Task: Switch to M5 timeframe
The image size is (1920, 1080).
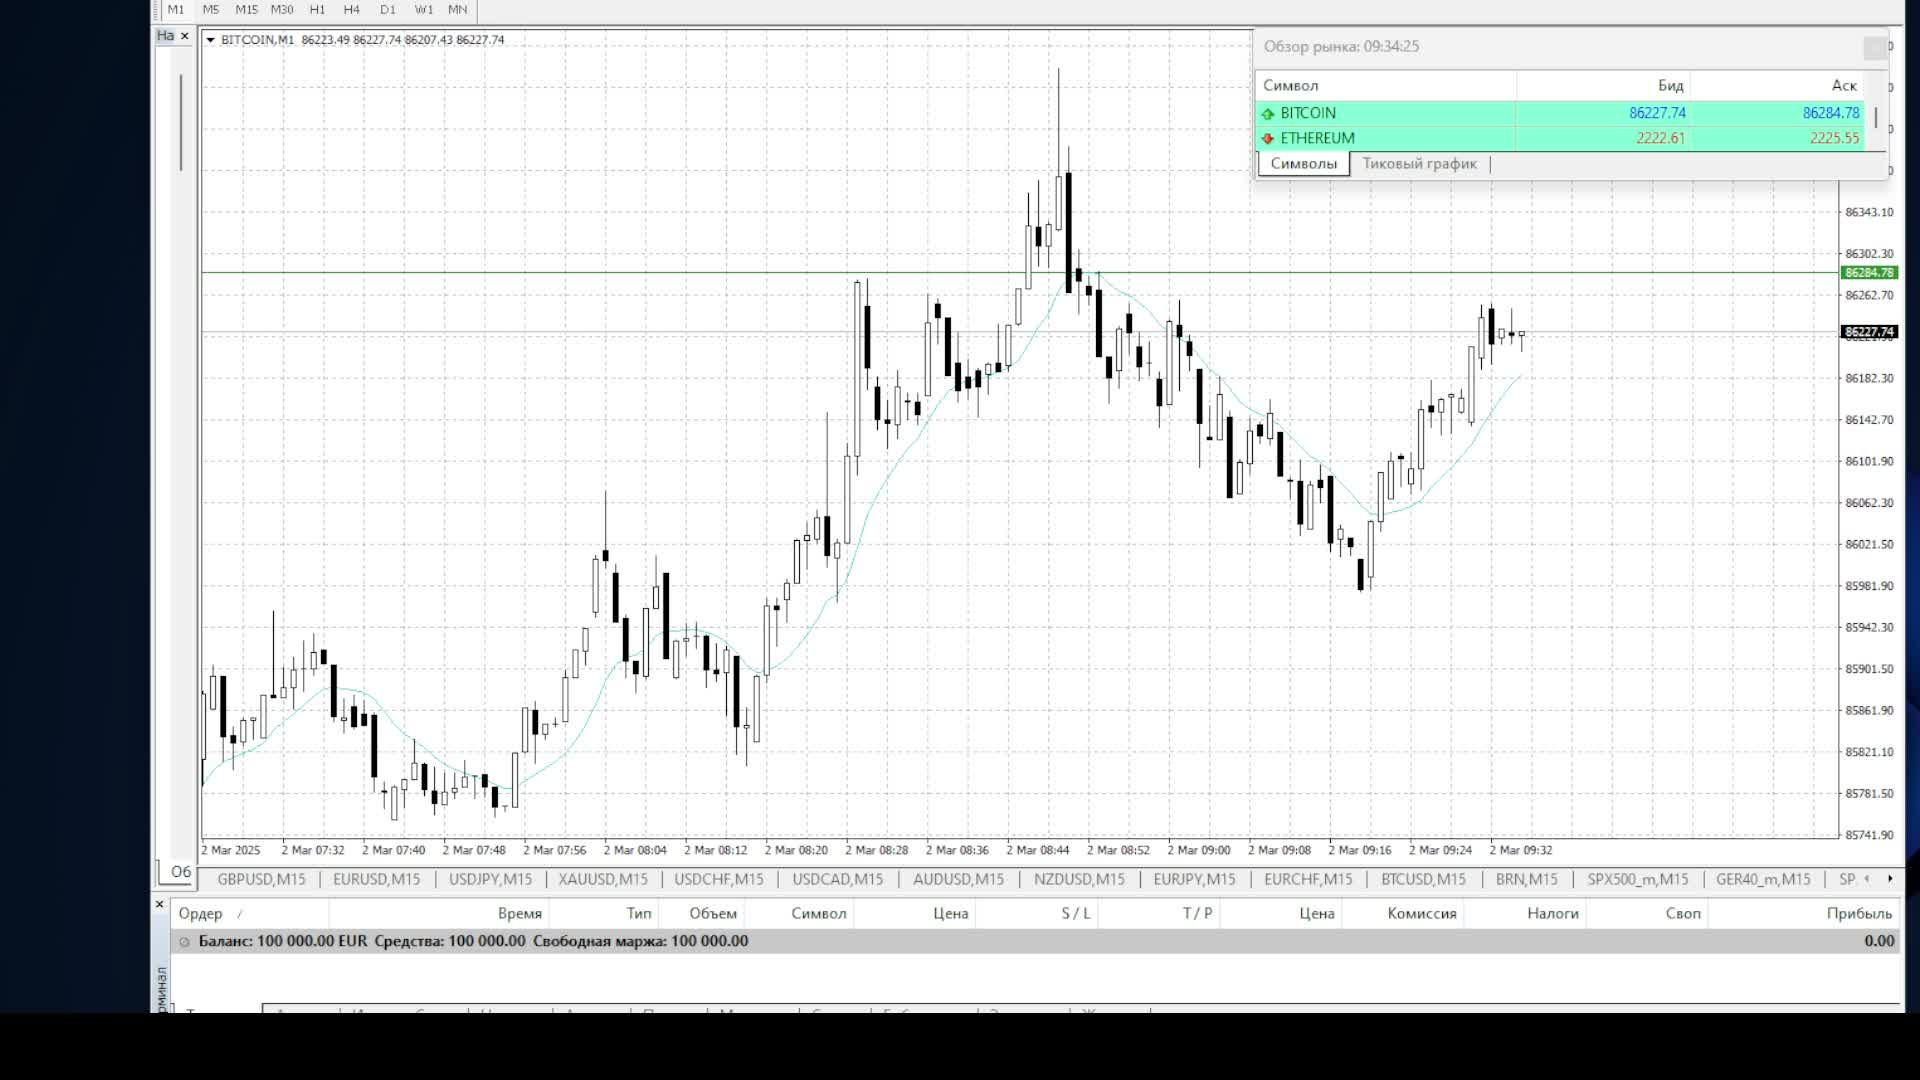Action: coord(210,10)
